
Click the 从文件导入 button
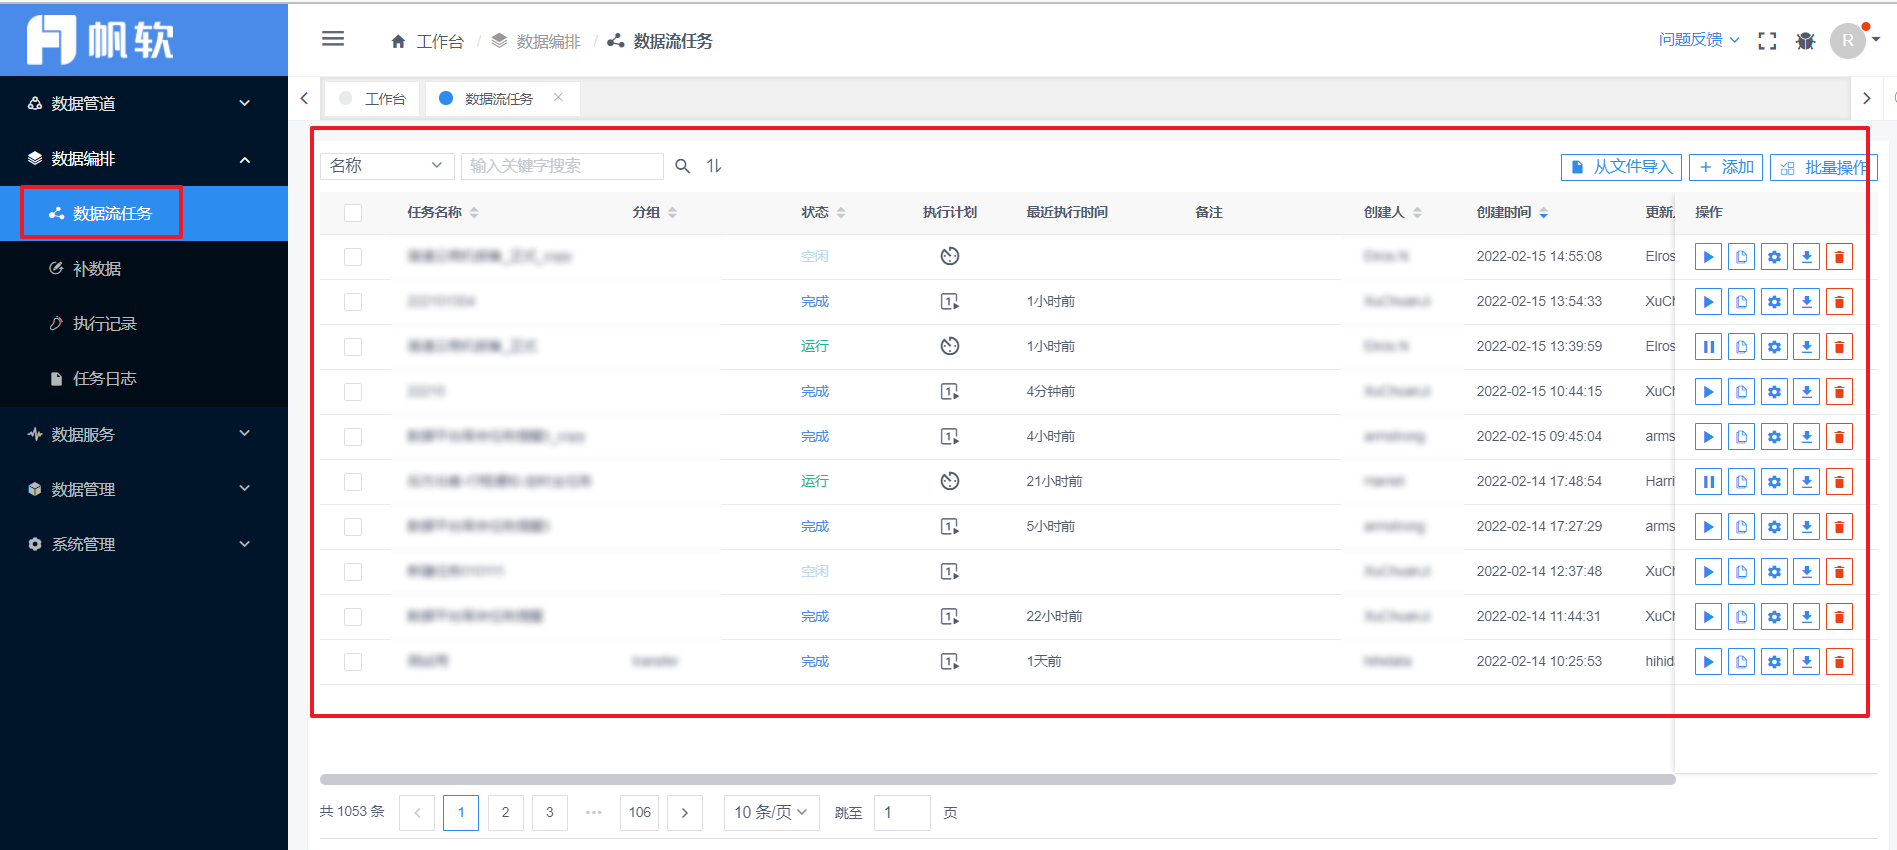(1621, 167)
